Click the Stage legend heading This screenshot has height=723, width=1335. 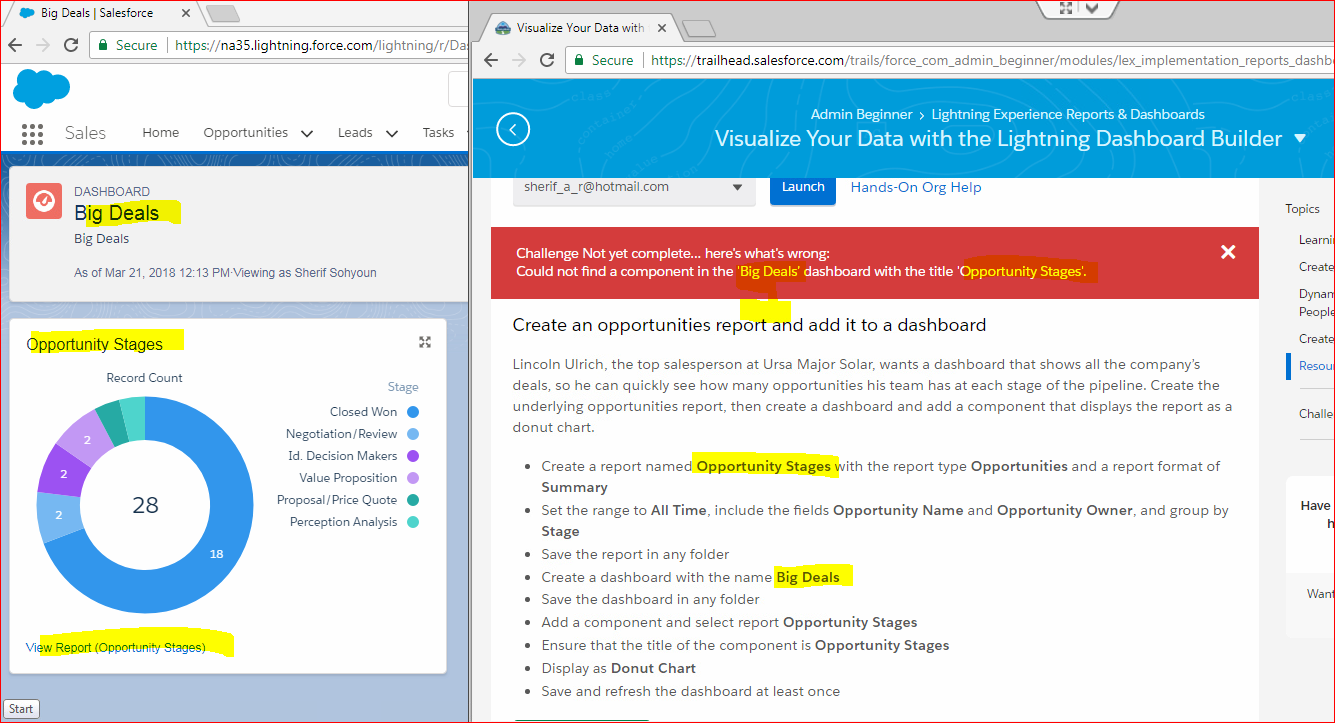403,387
